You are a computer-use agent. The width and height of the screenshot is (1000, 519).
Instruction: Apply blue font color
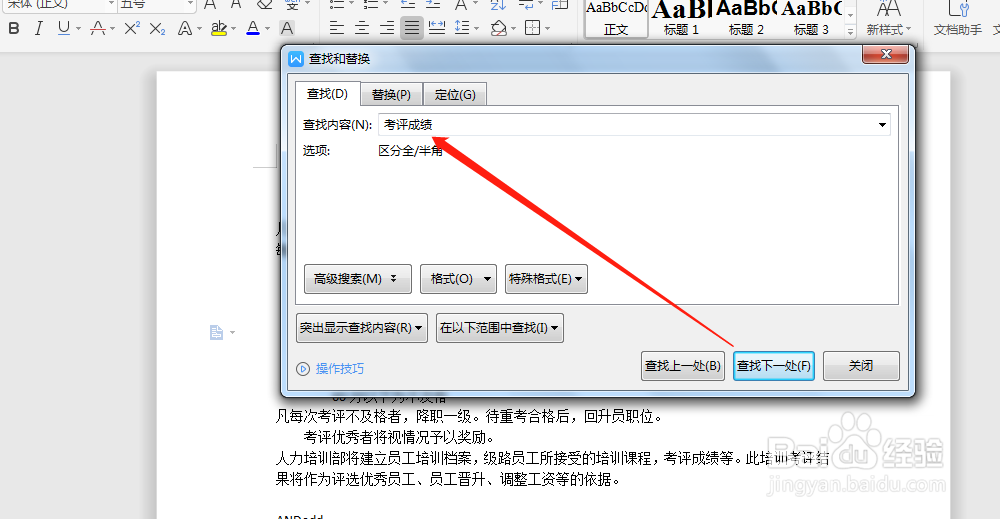tap(253, 29)
